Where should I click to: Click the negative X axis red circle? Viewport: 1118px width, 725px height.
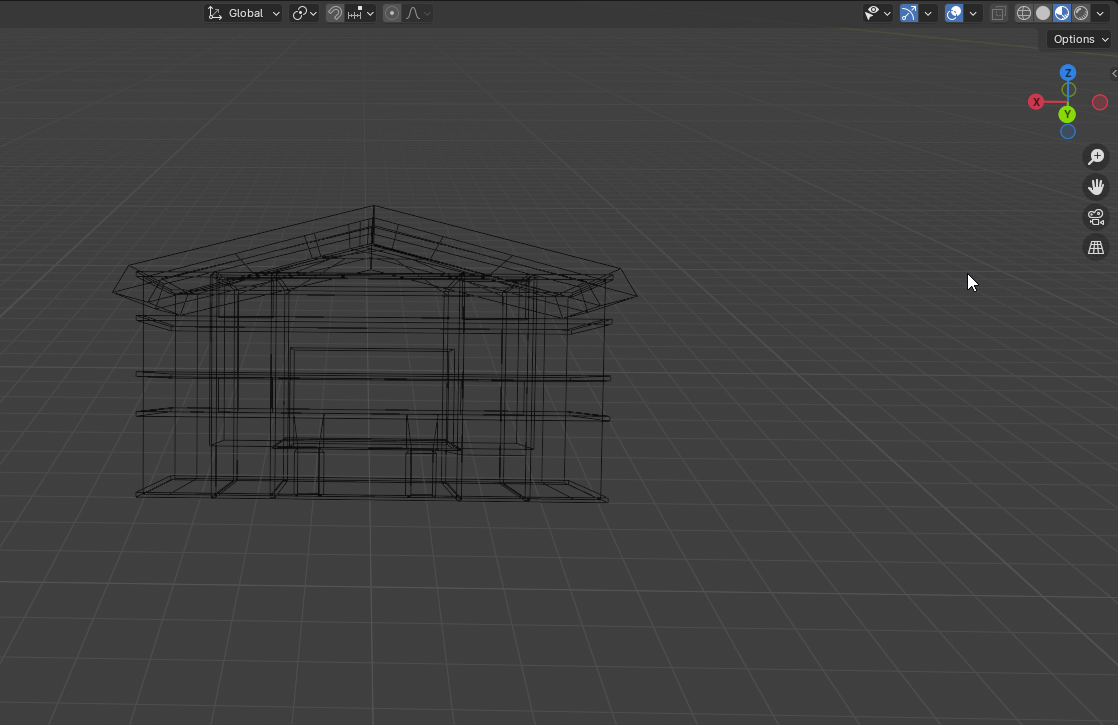1100,102
